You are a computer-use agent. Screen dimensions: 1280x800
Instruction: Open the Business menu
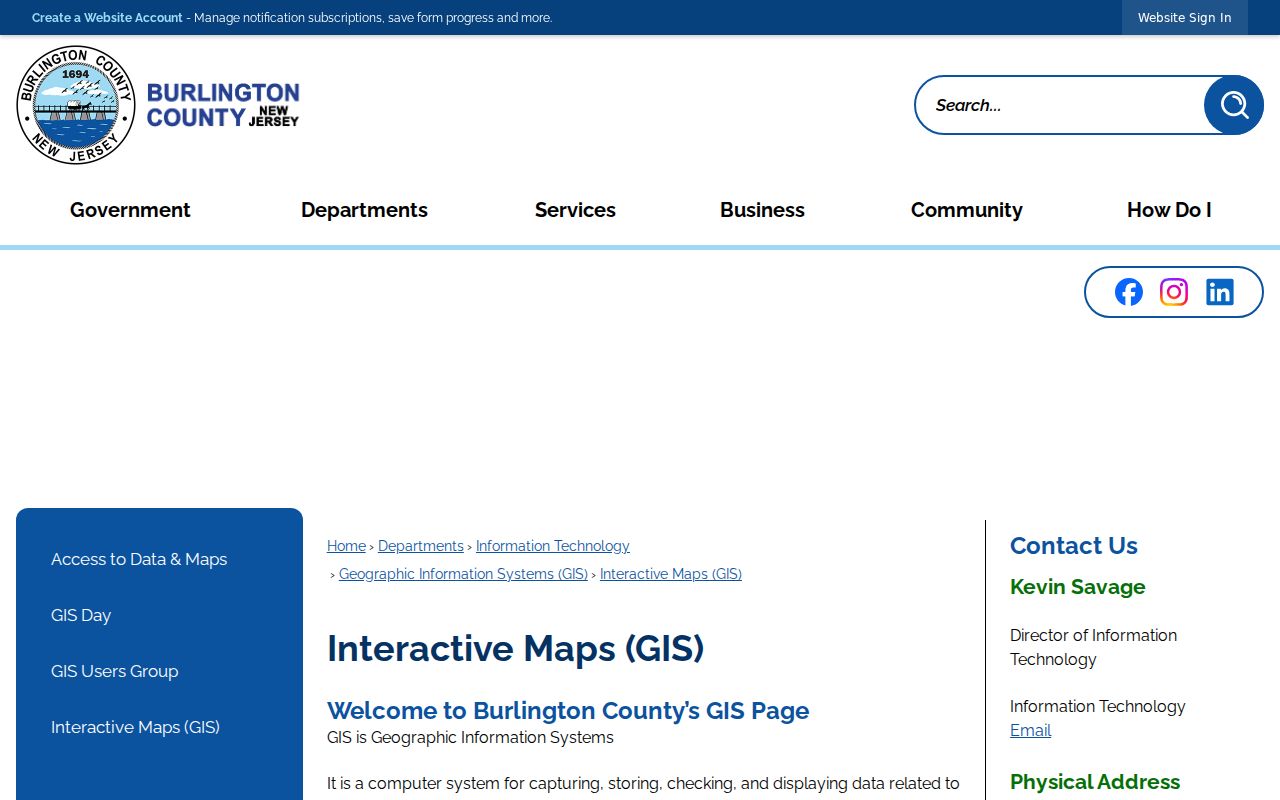[x=762, y=210]
